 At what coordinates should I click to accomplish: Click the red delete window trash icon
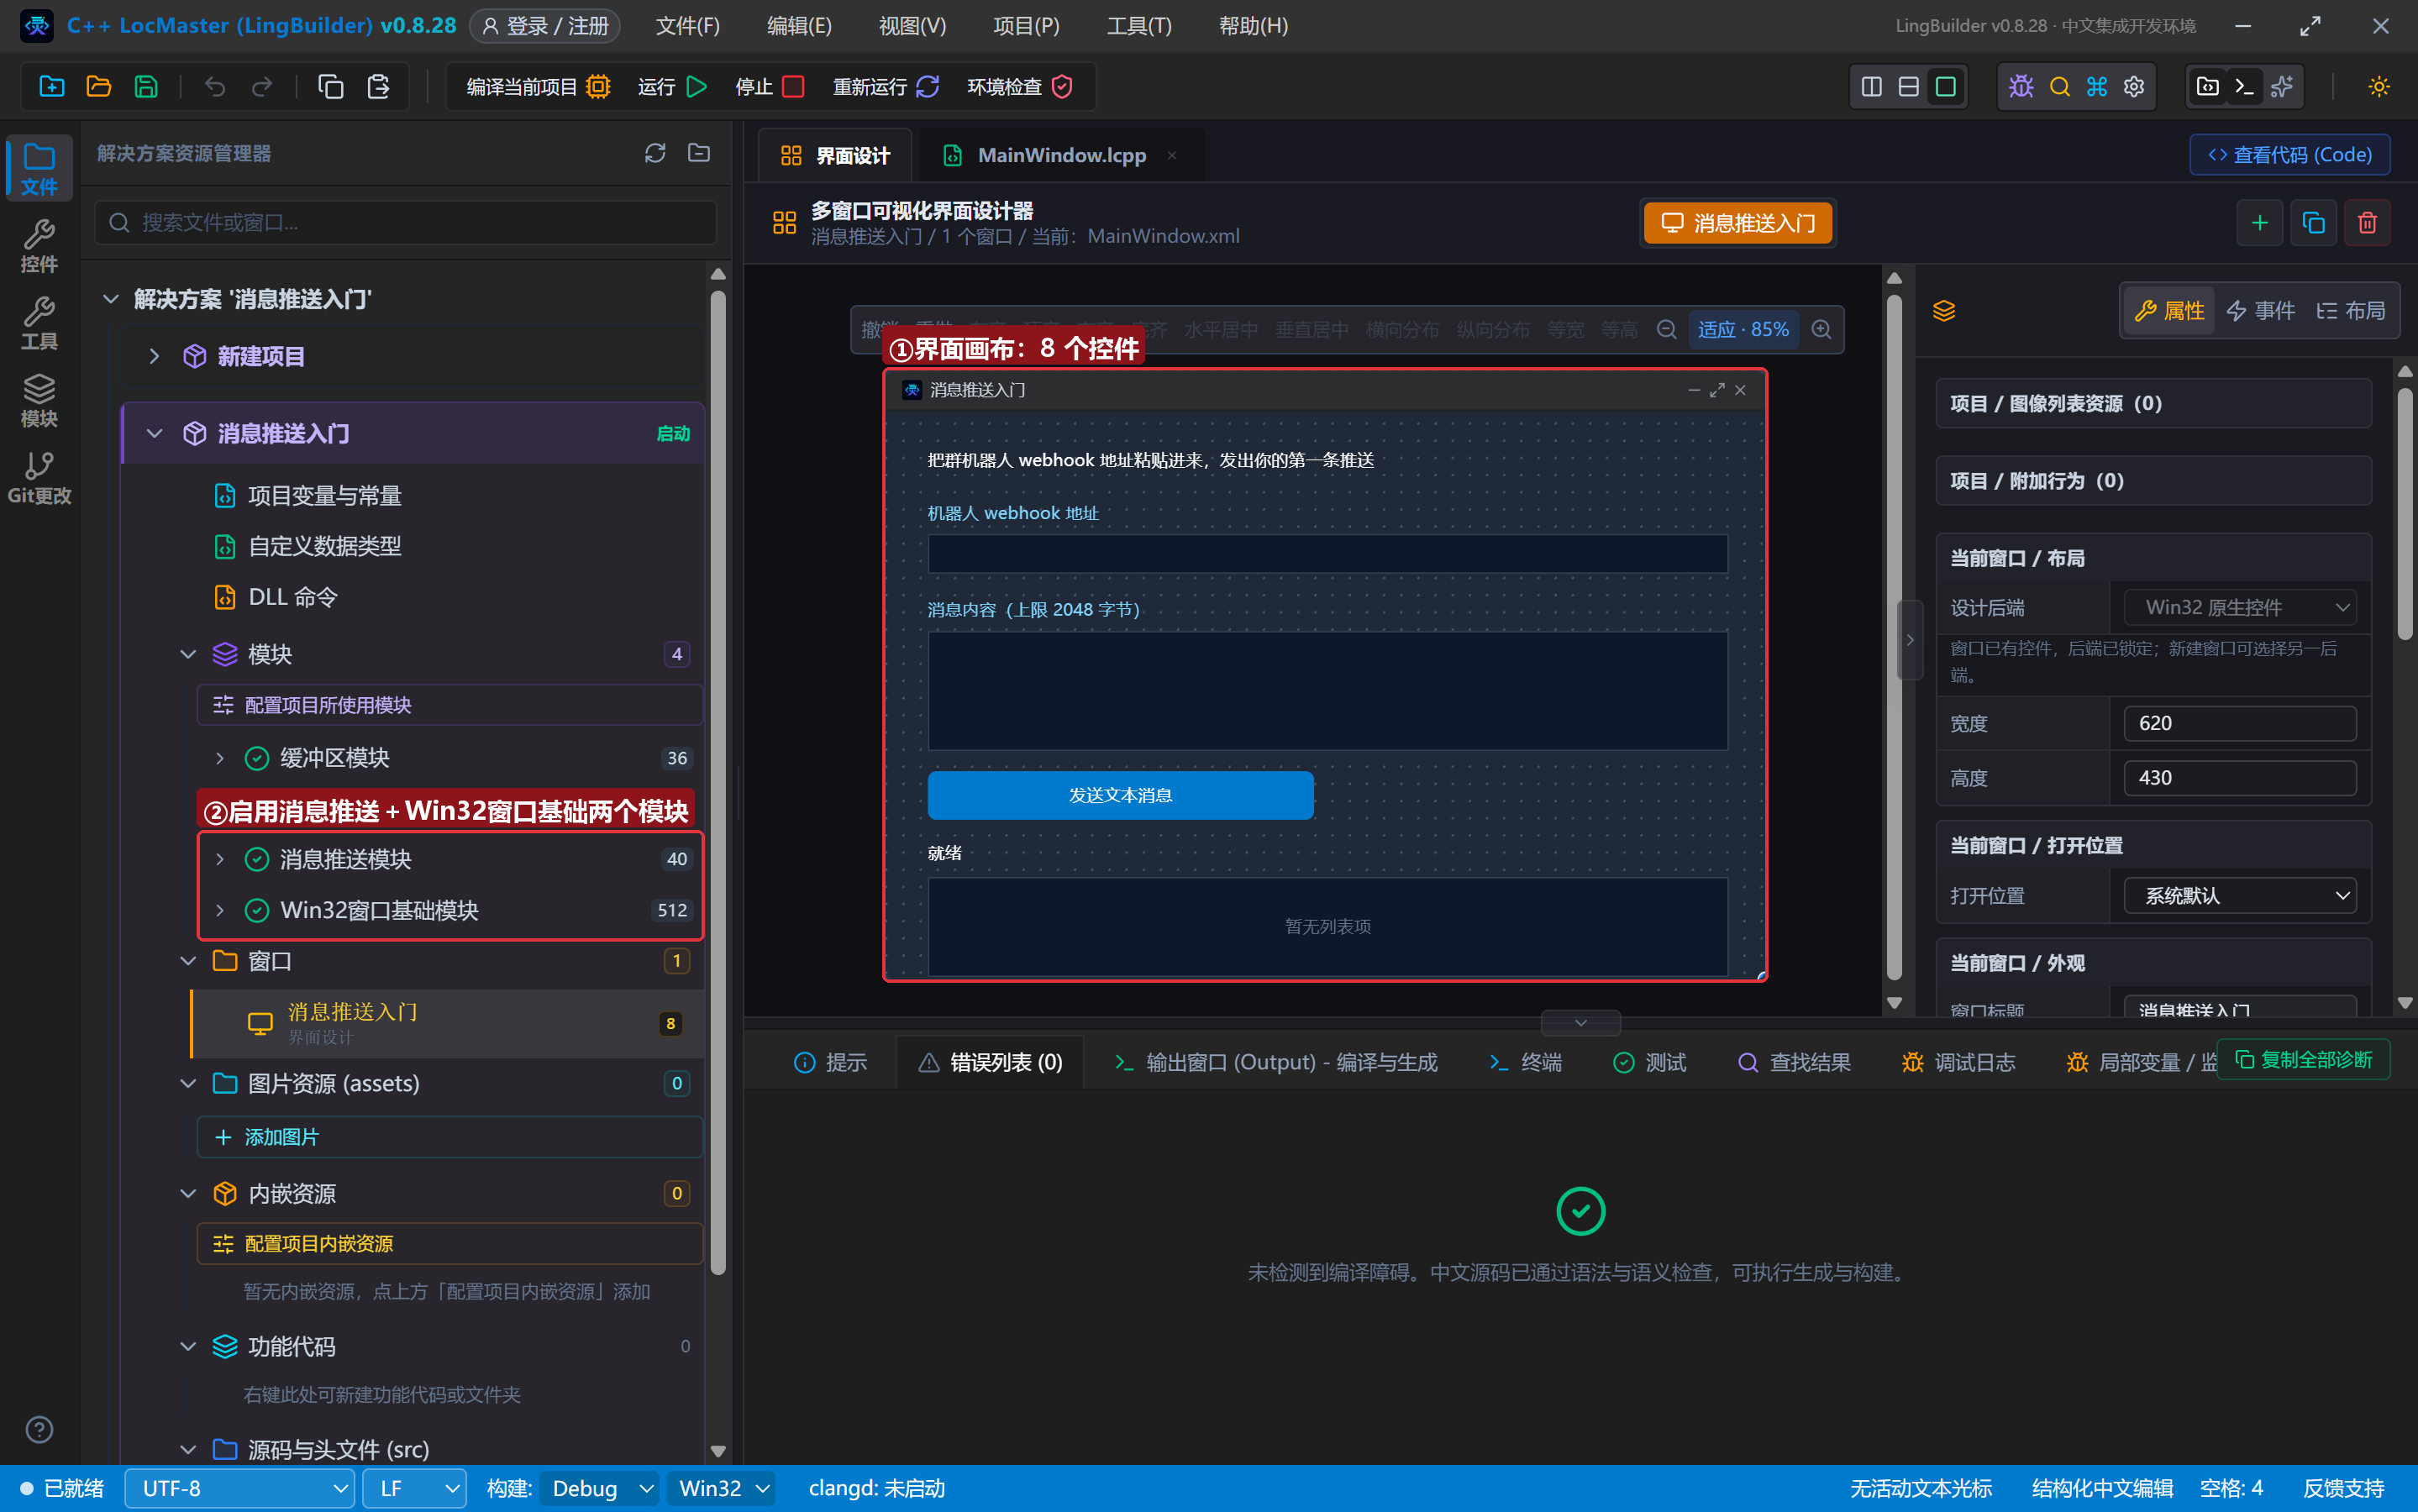tap(2367, 223)
